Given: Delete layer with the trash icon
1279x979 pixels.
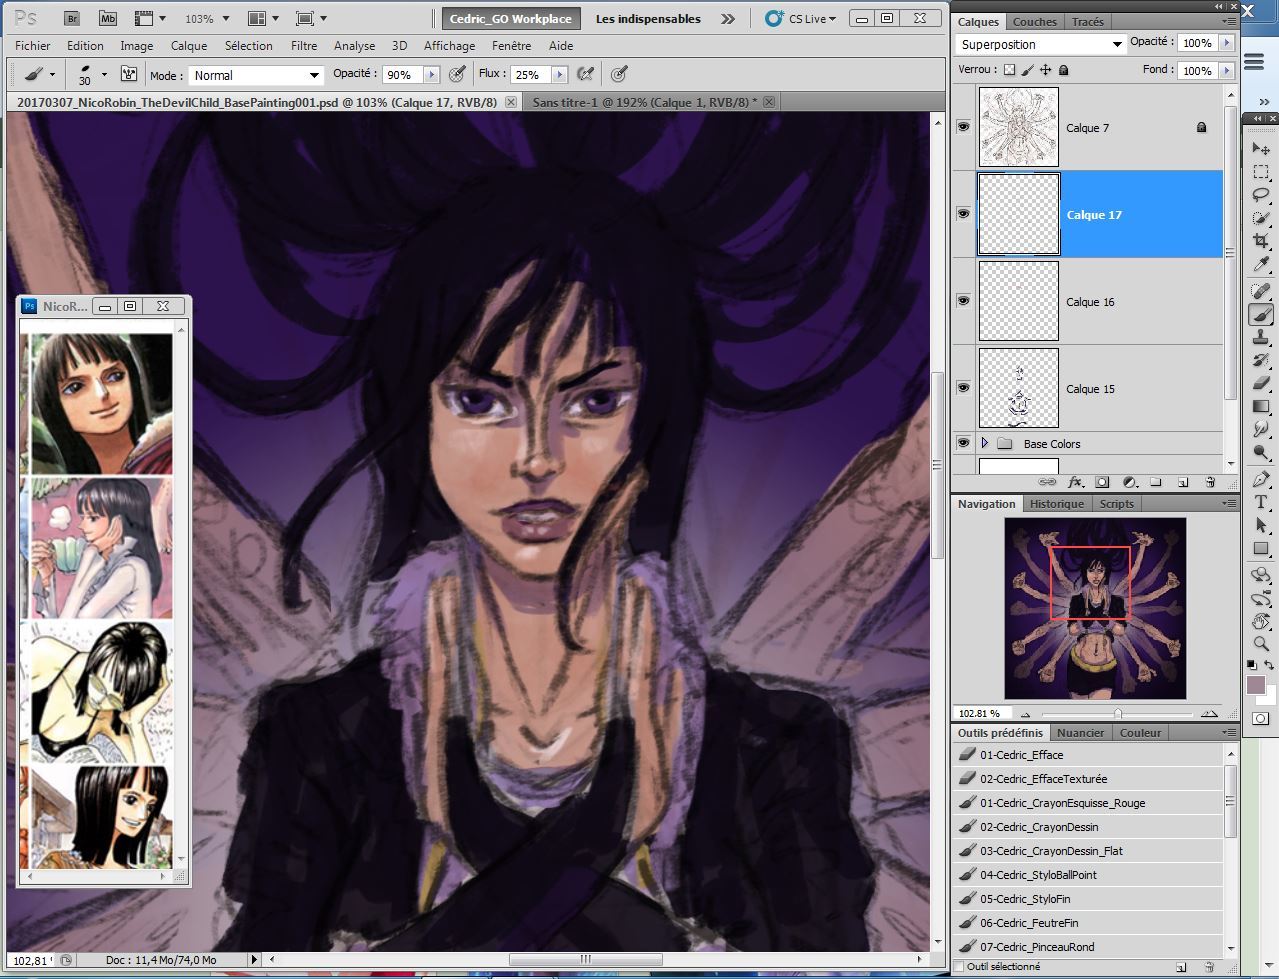Looking at the screenshot, I should coord(1209,482).
